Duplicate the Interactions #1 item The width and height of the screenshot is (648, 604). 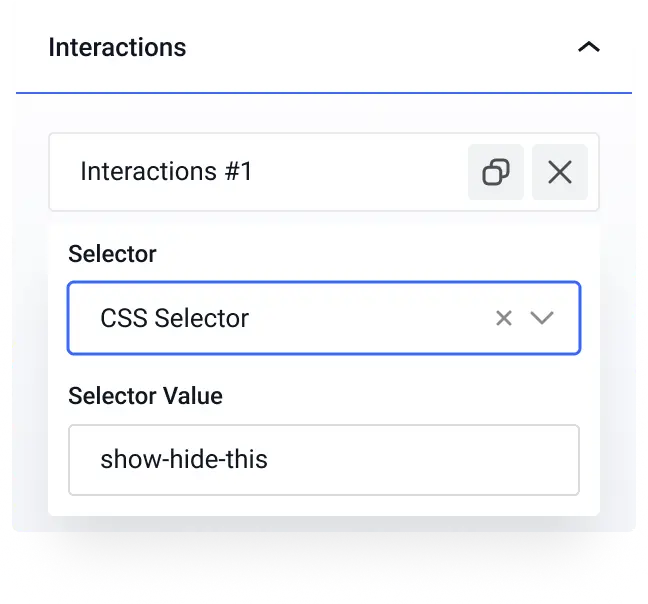point(496,172)
